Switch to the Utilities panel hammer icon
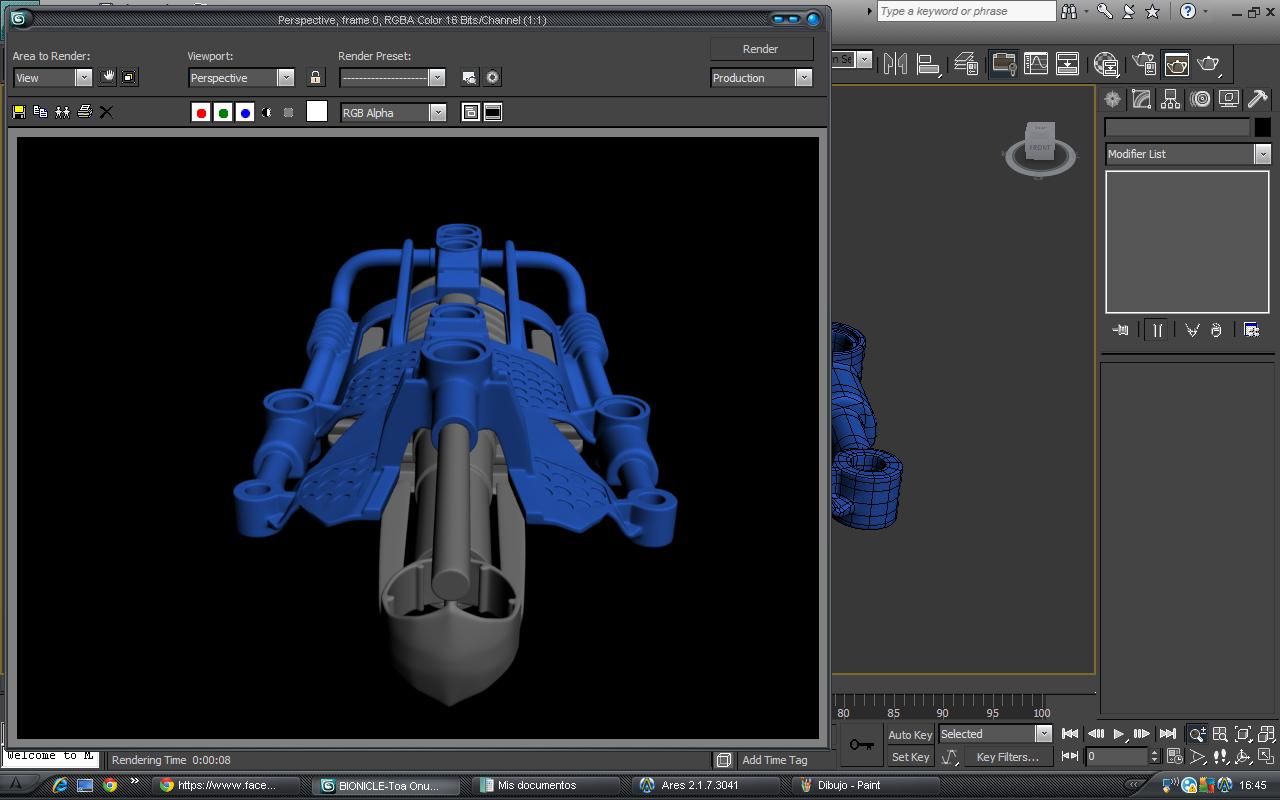 click(1257, 99)
